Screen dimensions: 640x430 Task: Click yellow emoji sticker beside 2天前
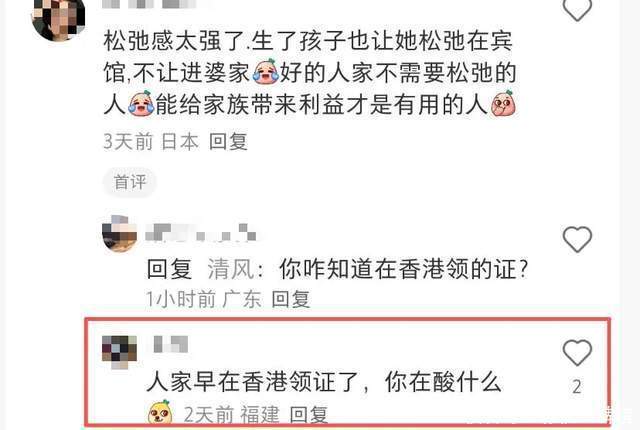click(x=160, y=412)
